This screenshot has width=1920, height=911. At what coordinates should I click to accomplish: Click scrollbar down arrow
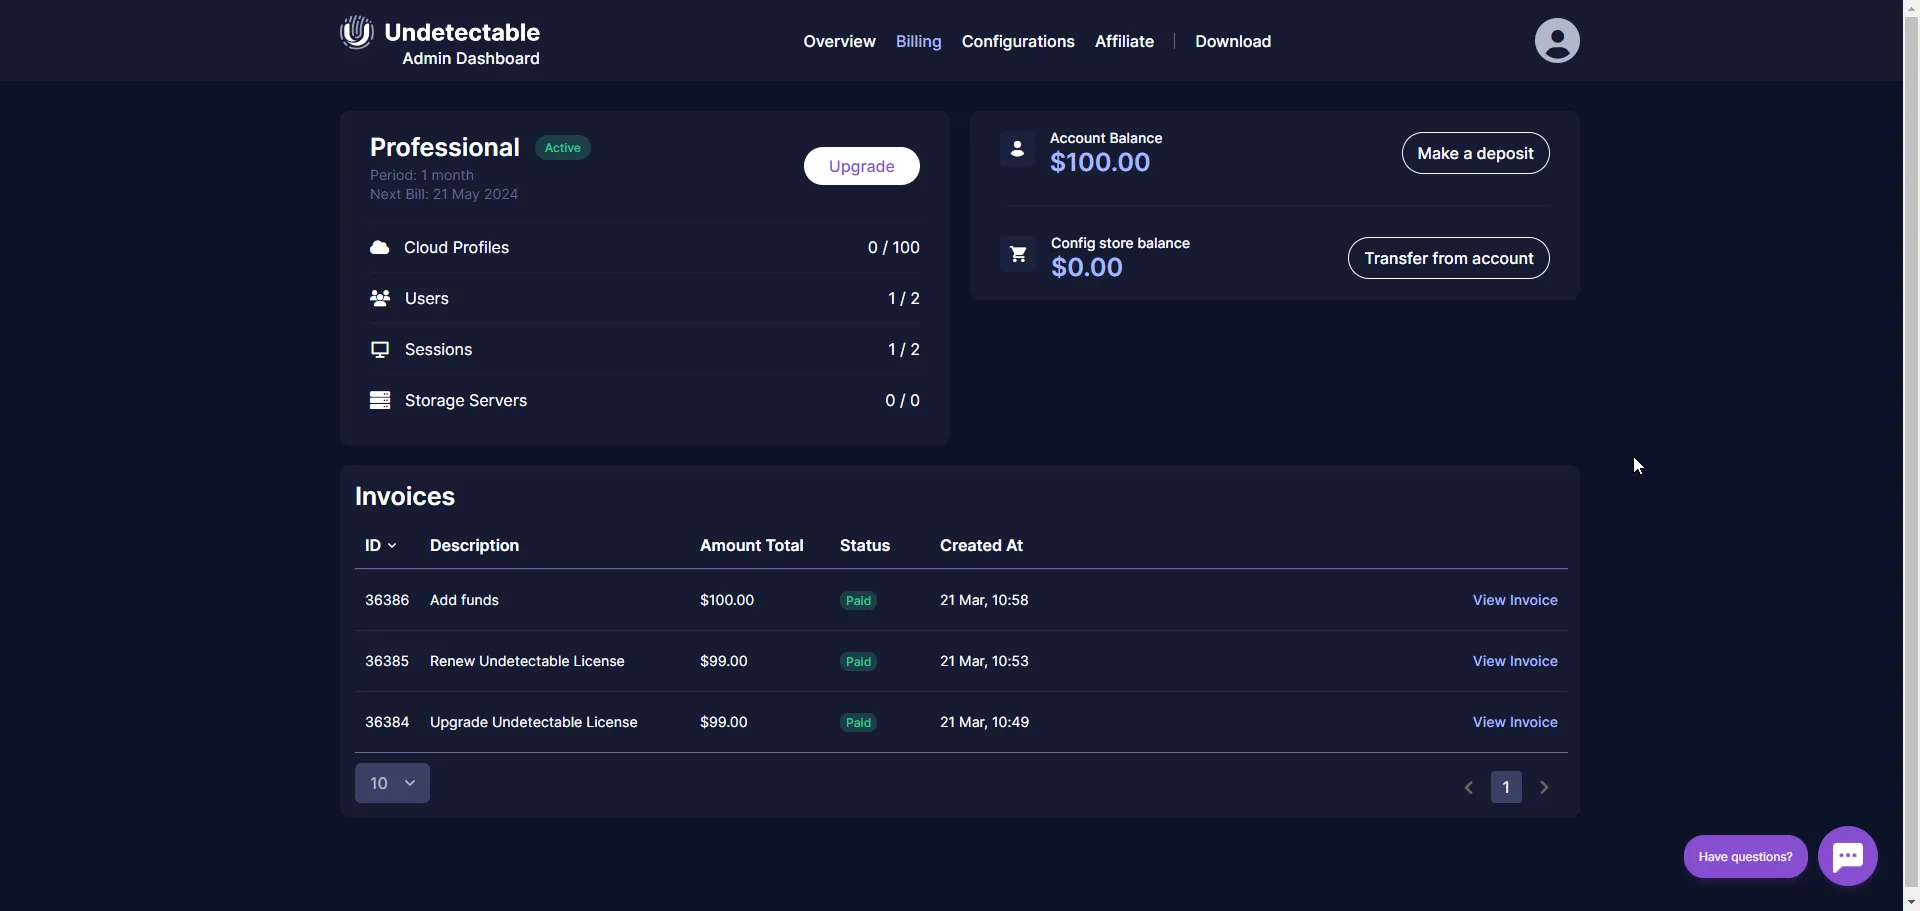tap(1911, 902)
